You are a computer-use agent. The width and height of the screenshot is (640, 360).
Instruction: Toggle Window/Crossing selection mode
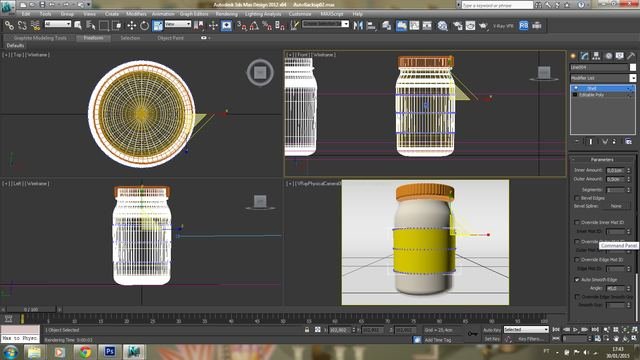[117, 26]
